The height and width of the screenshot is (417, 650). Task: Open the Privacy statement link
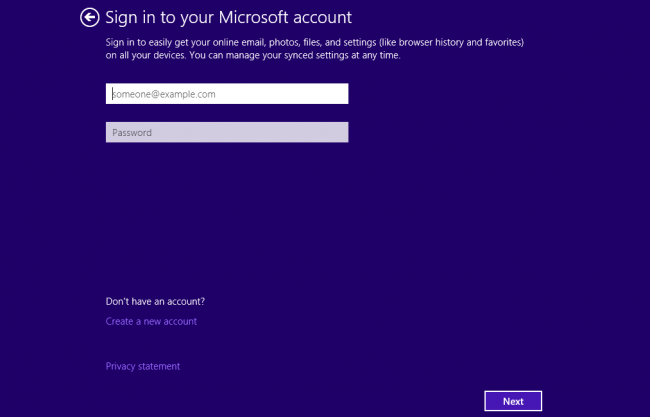click(x=143, y=367)
